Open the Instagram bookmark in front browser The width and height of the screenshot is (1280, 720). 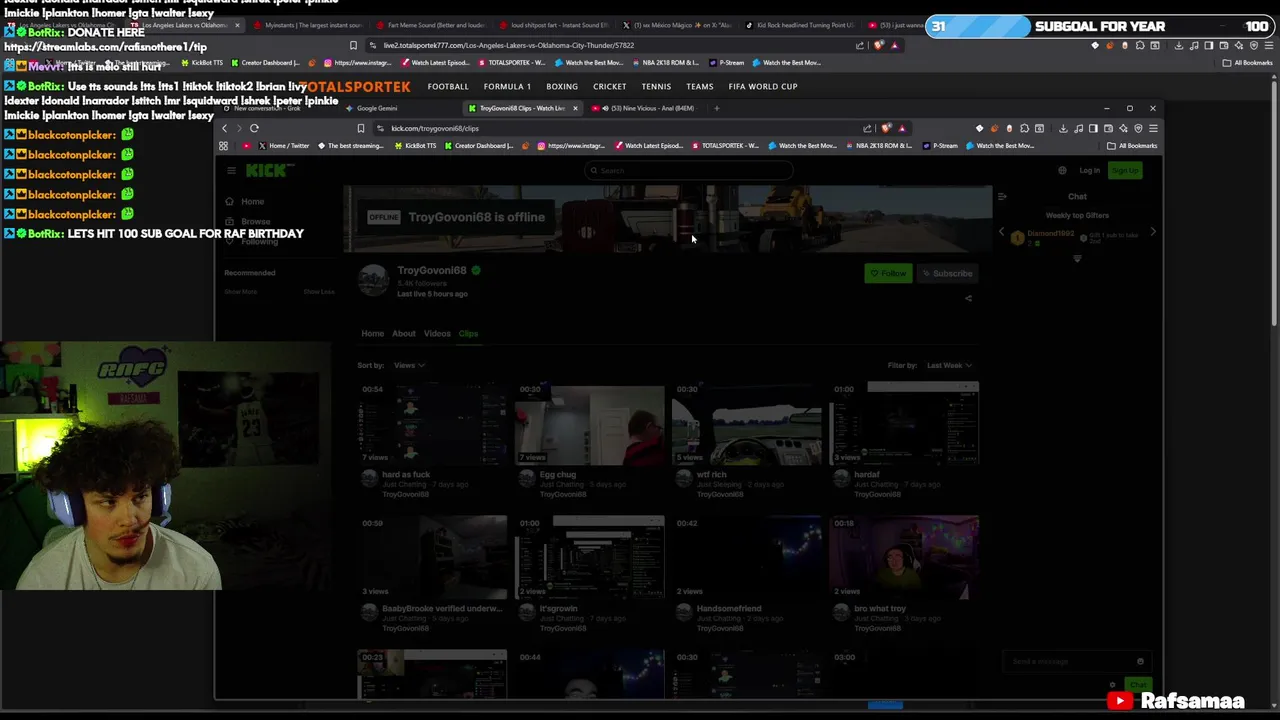[x=571, y=146]
